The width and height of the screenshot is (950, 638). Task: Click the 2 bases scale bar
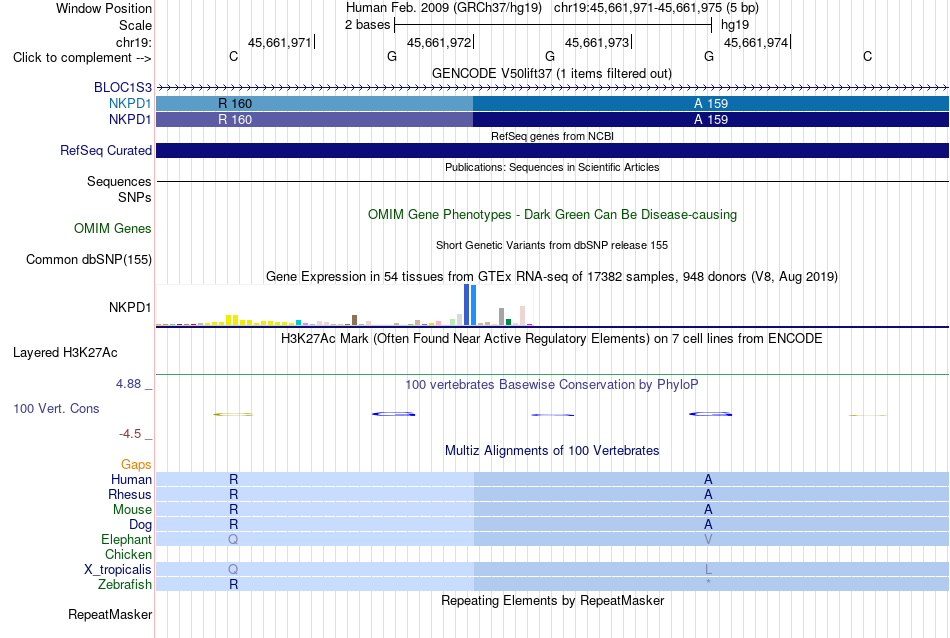pyautogui.click(x=553, y=25)
